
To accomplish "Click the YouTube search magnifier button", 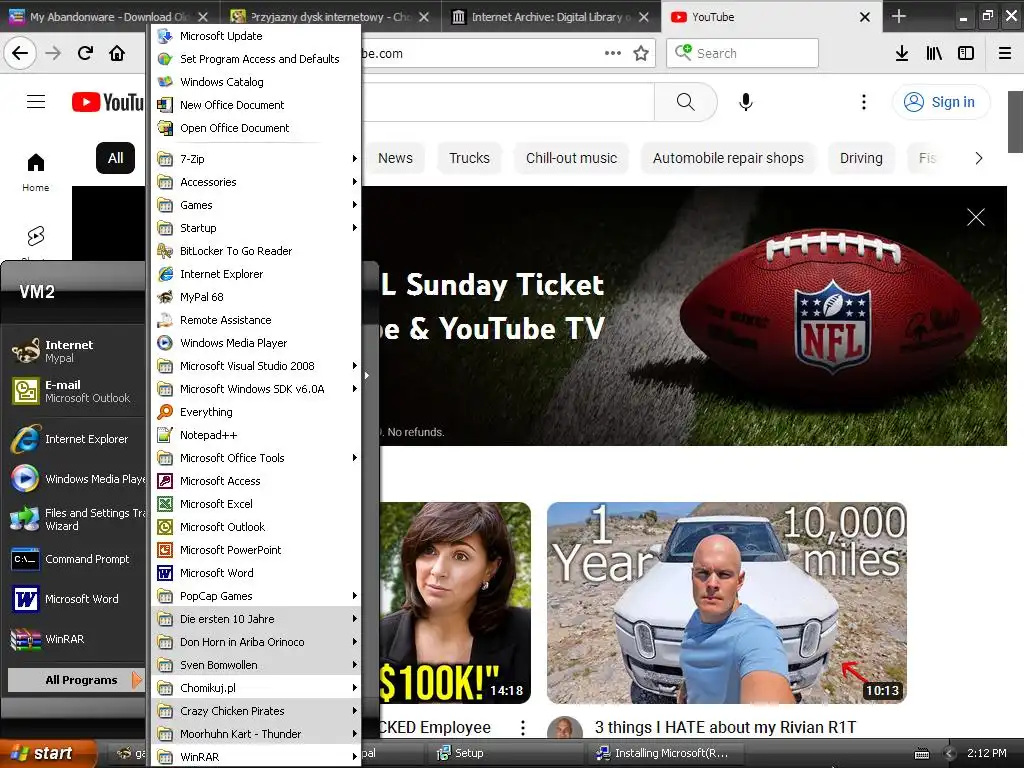I will 686,102.
